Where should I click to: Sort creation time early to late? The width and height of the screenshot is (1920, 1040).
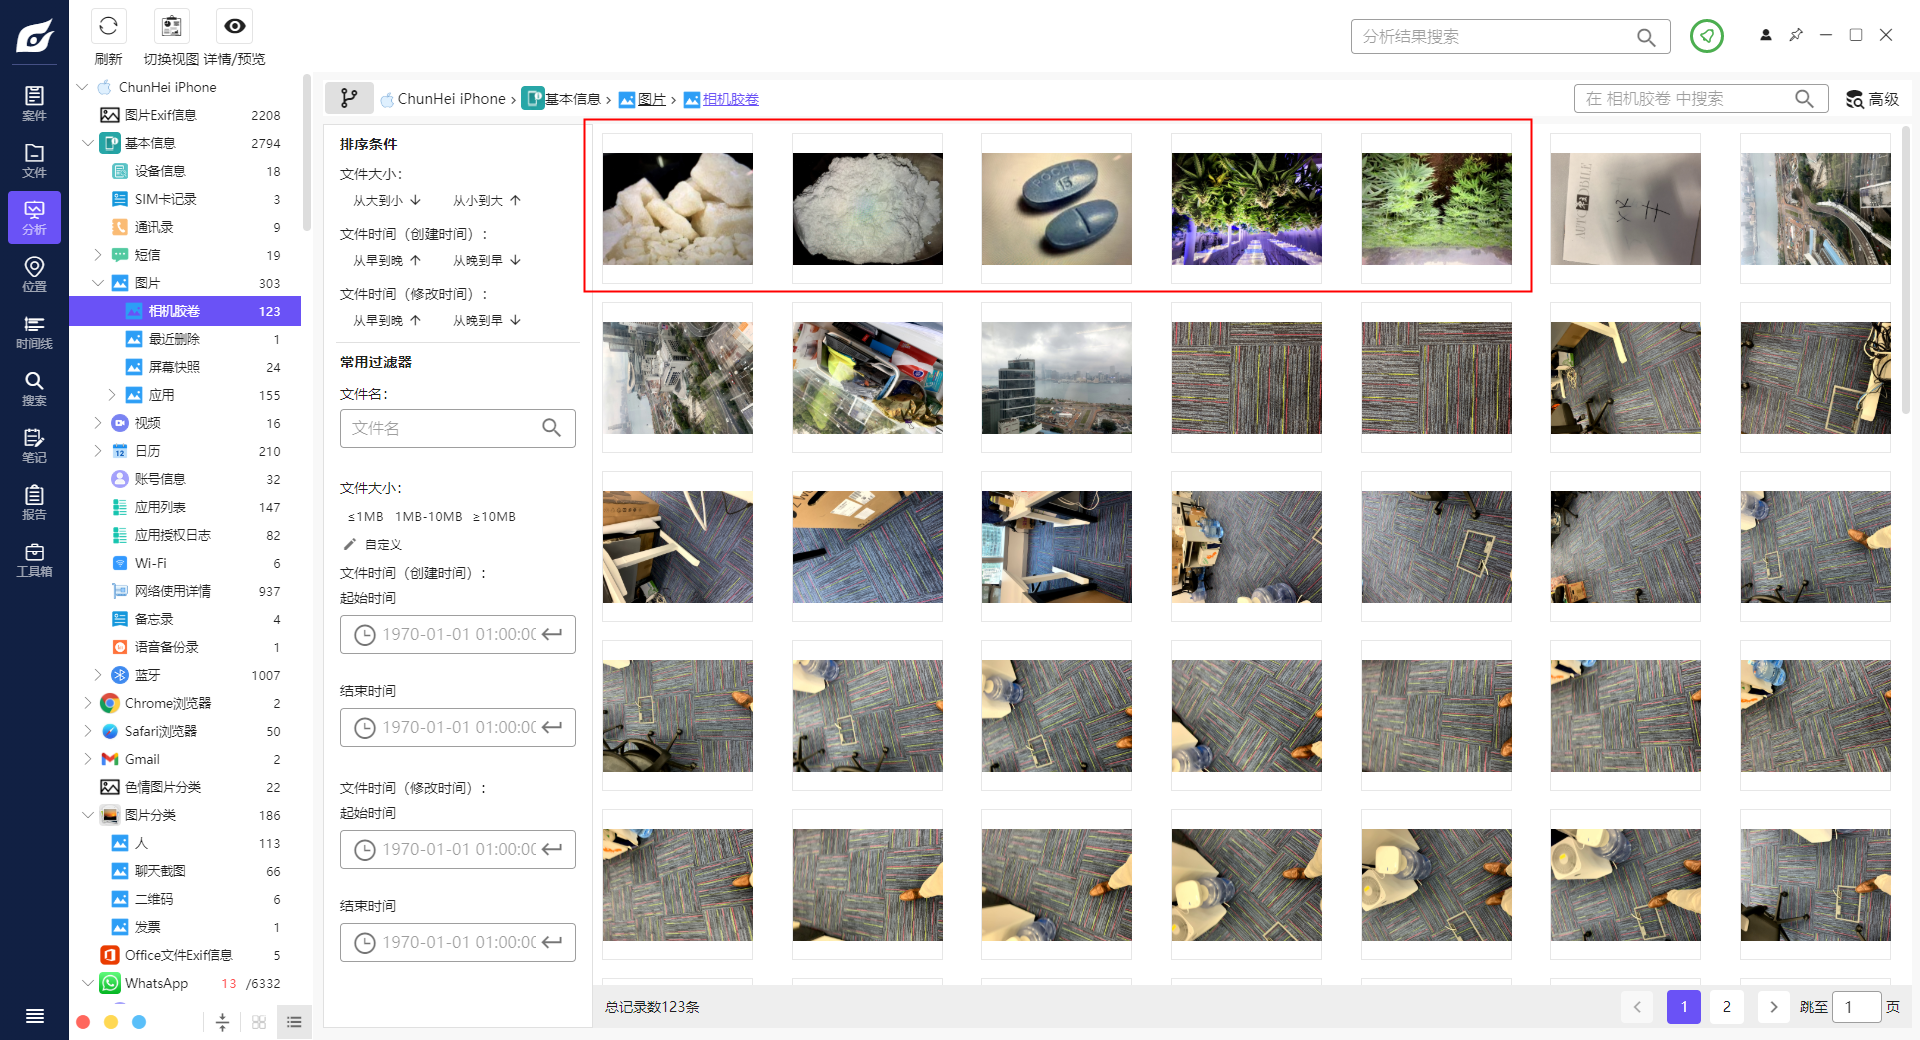387,261
